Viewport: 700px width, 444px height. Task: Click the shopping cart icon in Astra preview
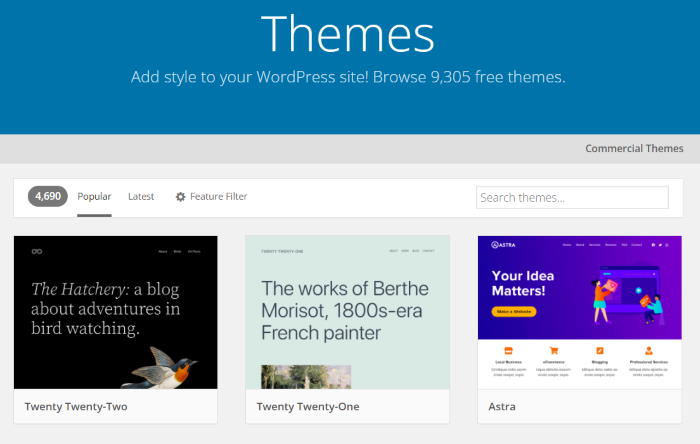(x=554, y=351)
